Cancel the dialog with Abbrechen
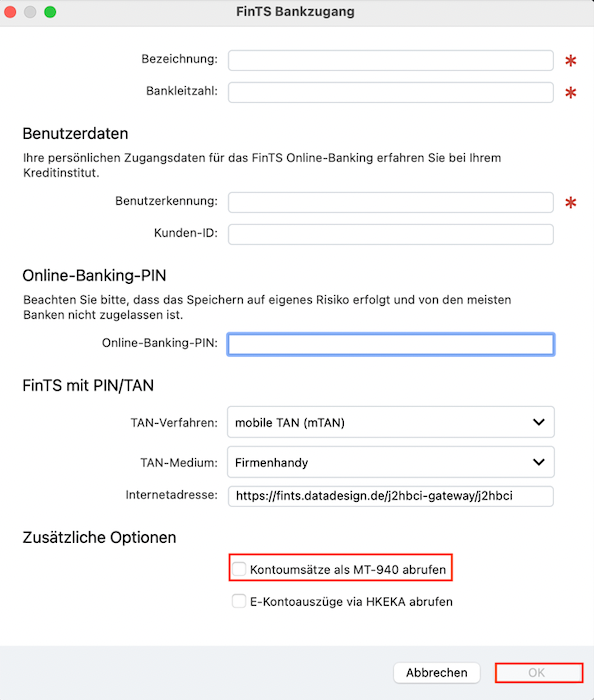This screenshot has width=594, height=700. (x=436, y=672)
